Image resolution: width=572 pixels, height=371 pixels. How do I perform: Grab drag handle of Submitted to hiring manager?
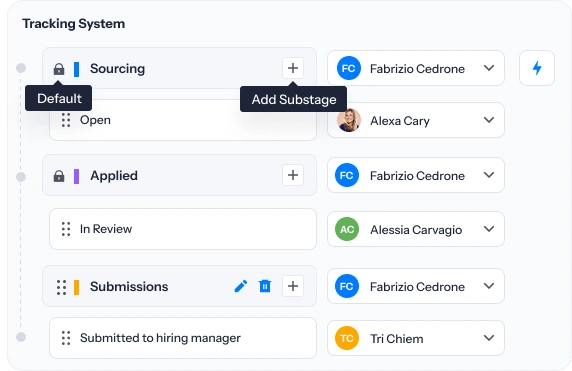tap(66, 338)
